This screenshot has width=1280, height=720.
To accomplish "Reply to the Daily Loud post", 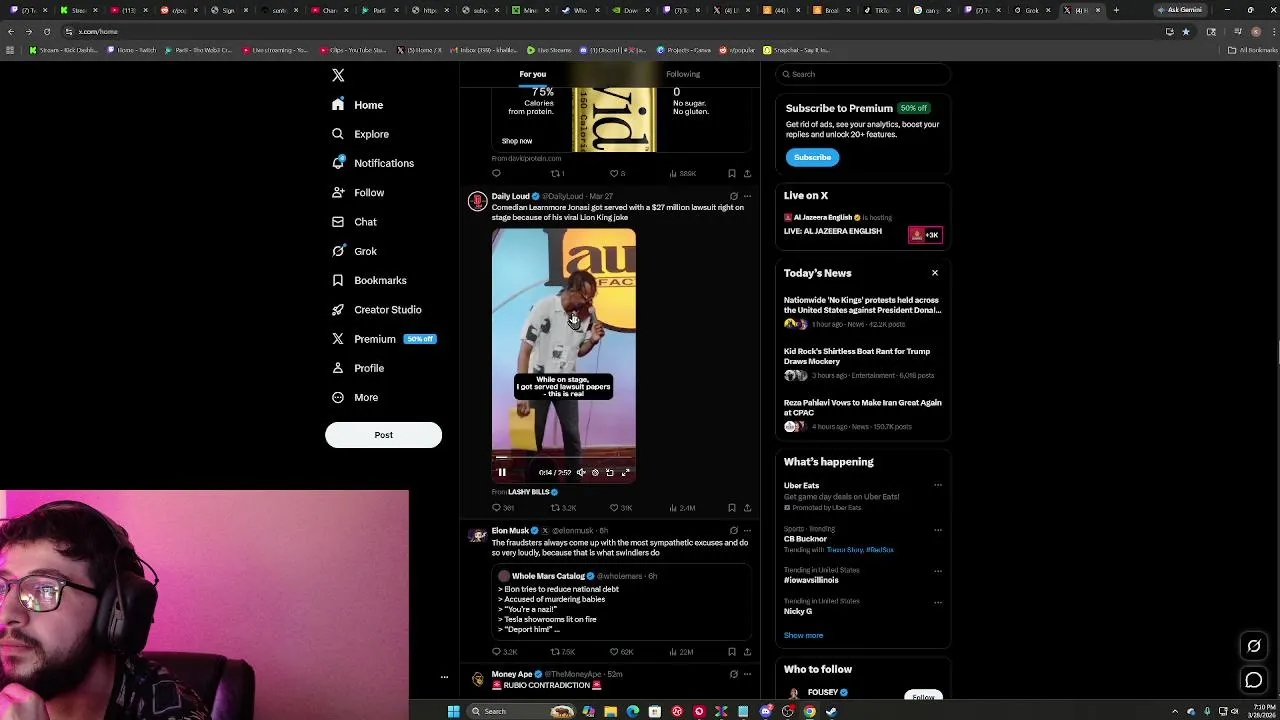I will 502,508.
